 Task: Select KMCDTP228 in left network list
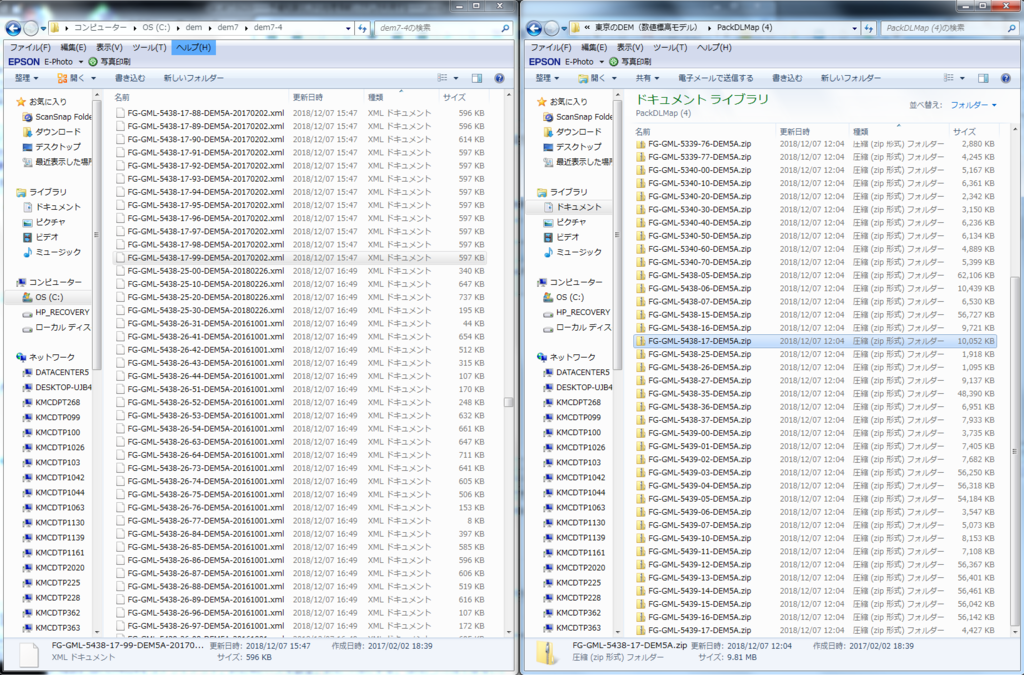coord(51,597)
